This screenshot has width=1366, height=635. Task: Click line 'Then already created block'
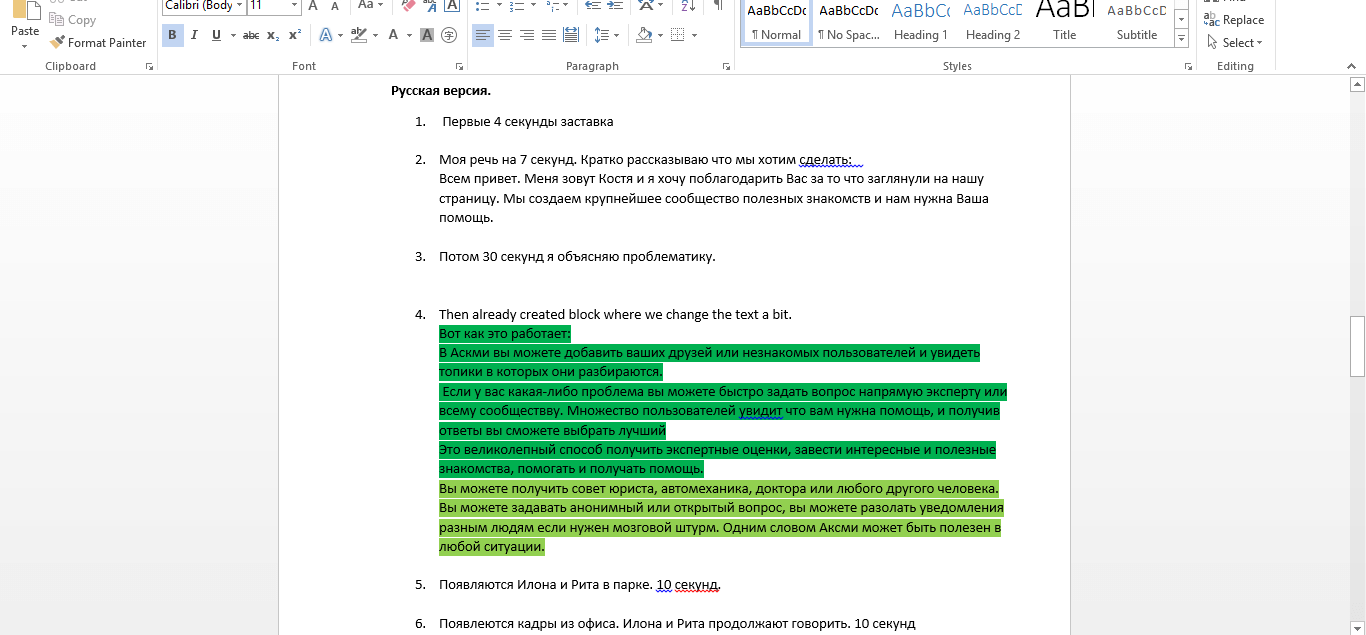(x=615, y=314)
